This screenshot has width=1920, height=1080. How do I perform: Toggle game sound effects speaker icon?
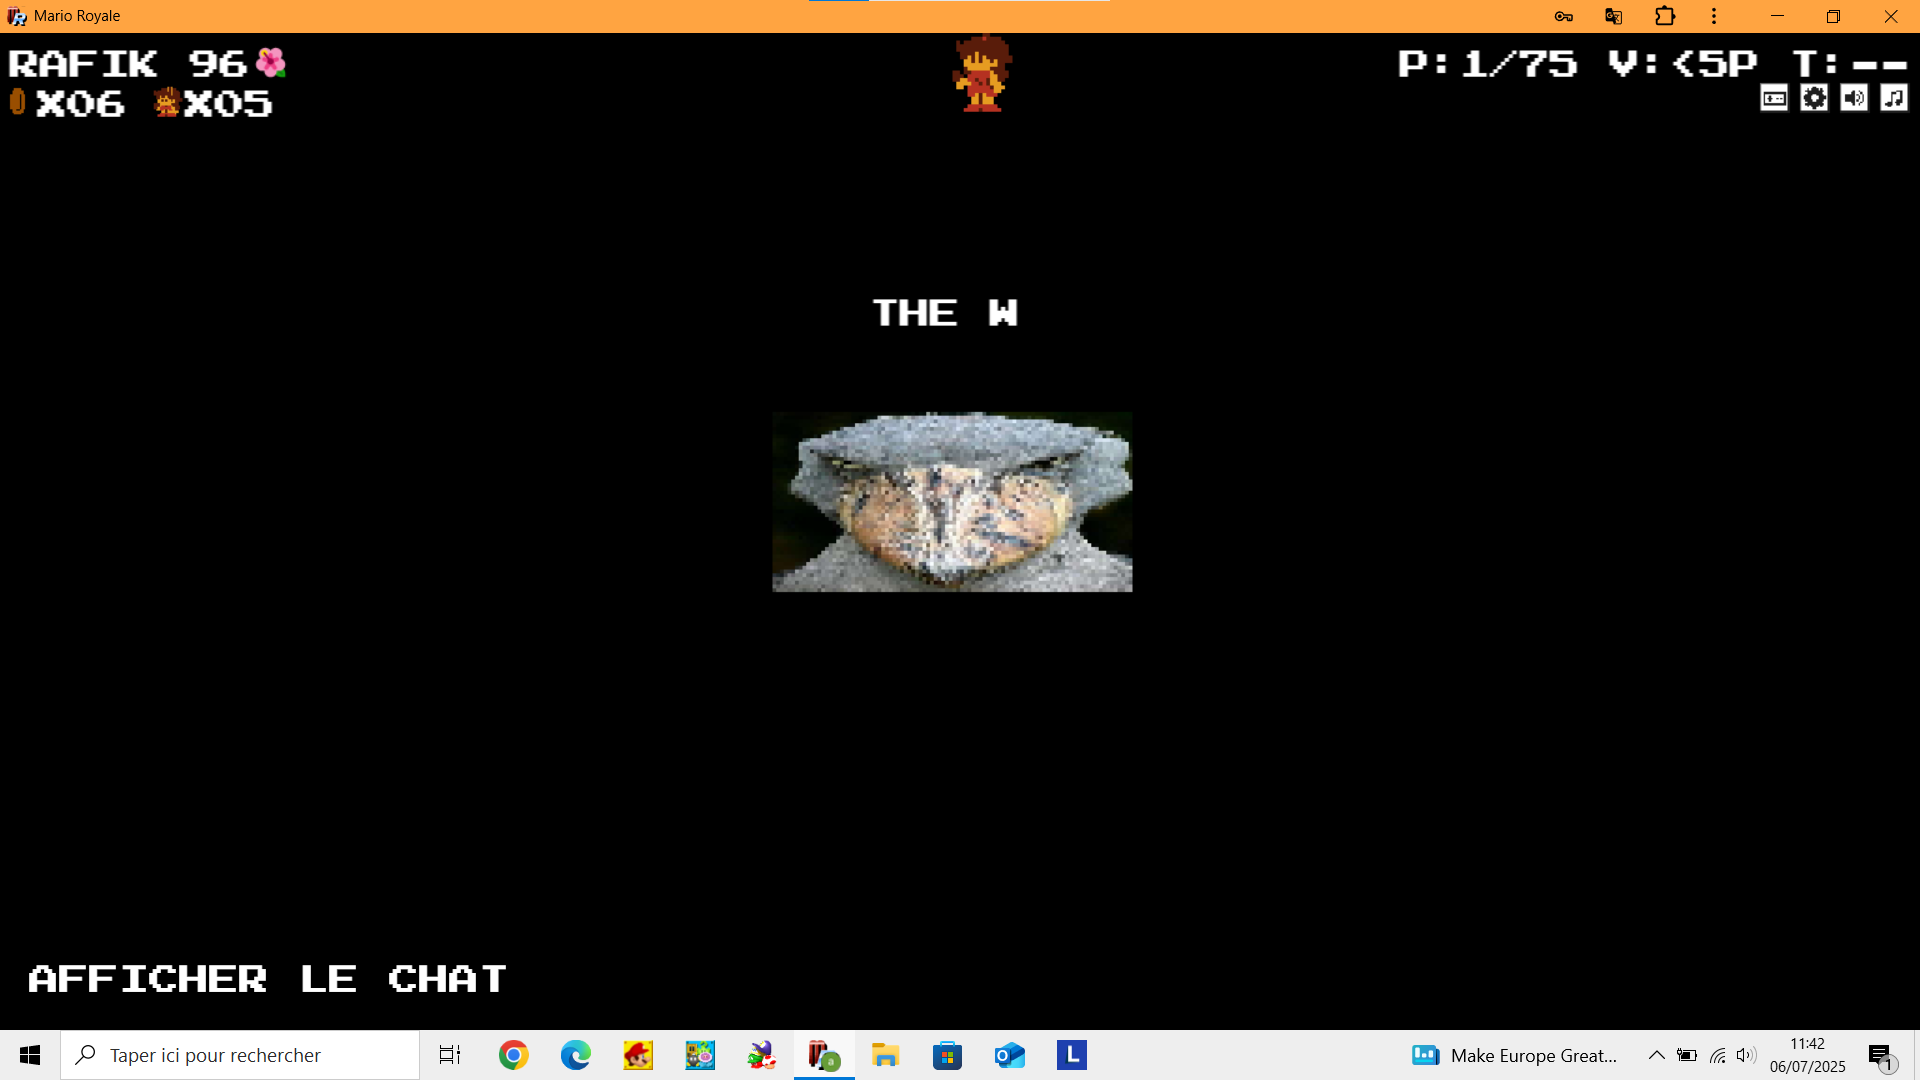(x=1854, y=98)
